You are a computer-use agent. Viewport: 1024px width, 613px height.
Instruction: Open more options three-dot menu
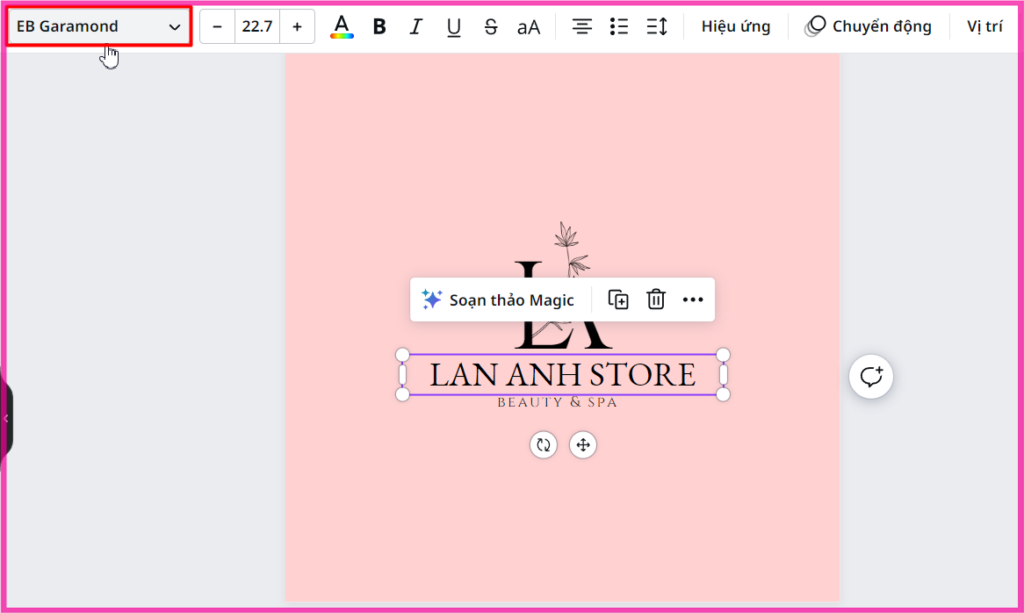[693, 300]
